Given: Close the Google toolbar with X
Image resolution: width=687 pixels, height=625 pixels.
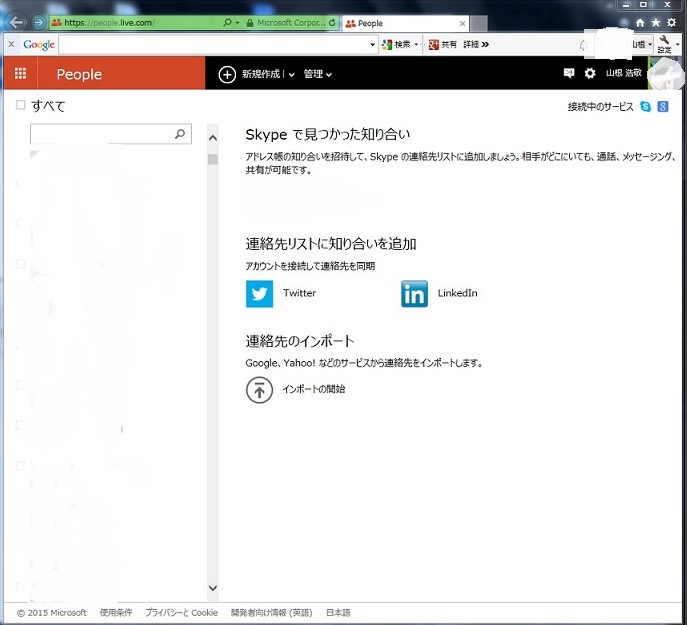Looking at the screenshot, I should 11,44.
